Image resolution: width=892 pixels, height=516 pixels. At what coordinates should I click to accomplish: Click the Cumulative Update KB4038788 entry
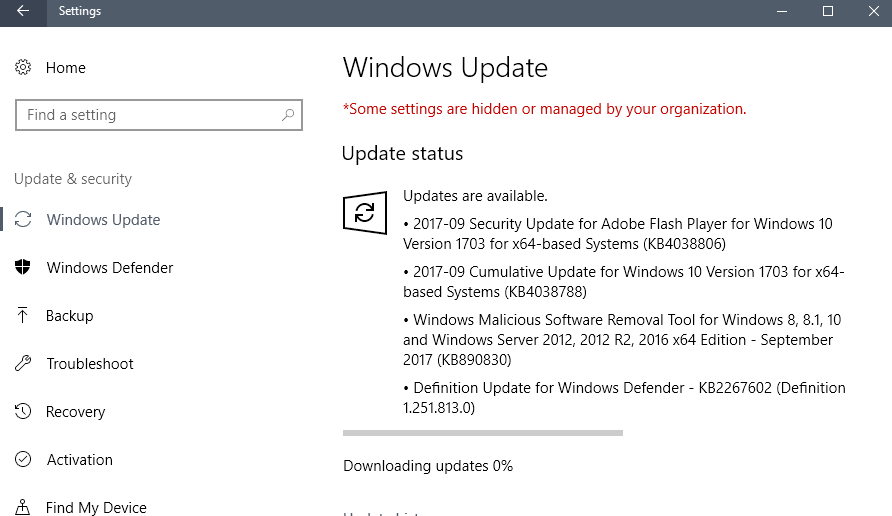[x=624, y=282]
